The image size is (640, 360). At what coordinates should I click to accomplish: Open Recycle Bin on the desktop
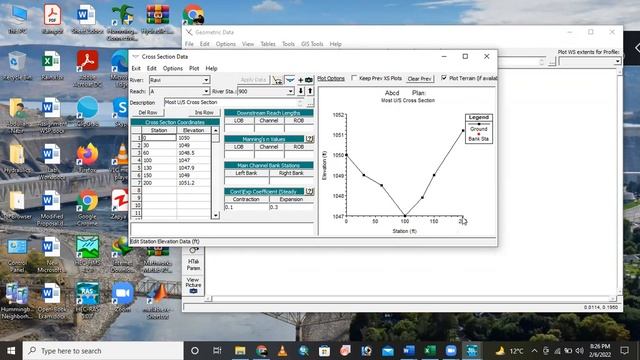coord(16,66)
